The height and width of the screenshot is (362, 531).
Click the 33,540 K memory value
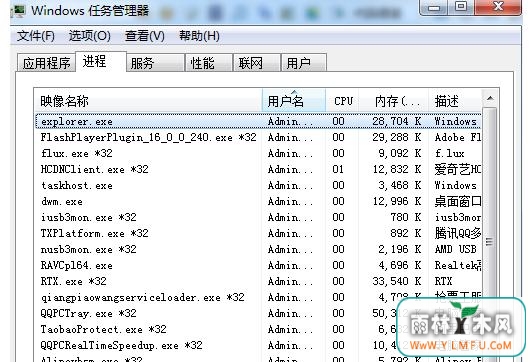(x=397, y=281)
